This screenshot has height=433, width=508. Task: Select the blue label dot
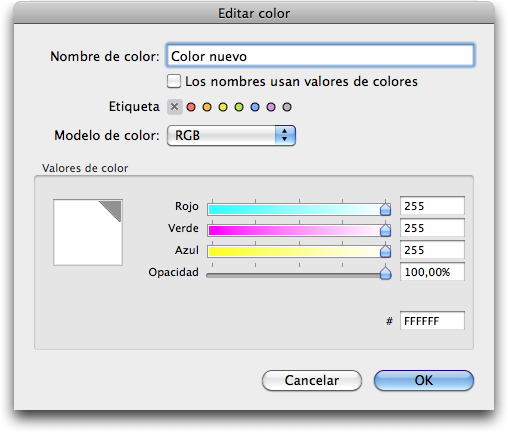point(255,107)
